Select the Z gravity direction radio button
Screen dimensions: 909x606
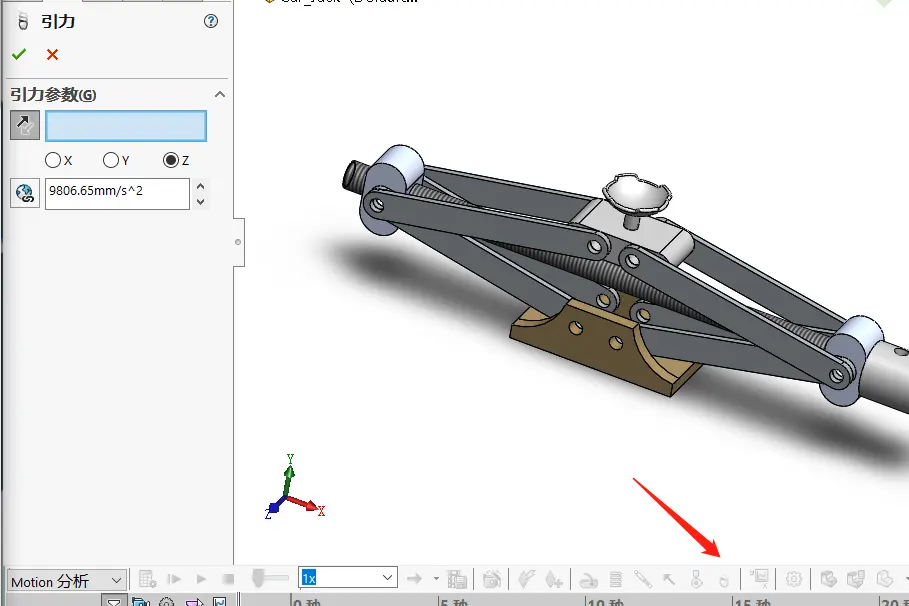171,160
